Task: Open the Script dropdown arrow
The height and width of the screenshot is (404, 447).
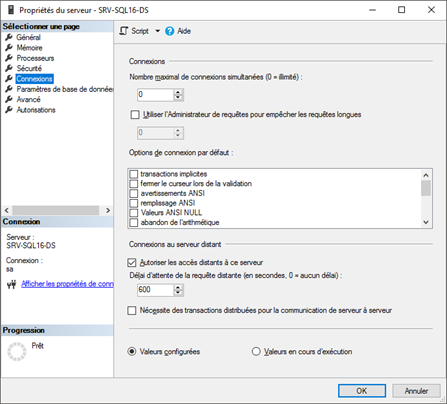Action: tap(157, 31)
